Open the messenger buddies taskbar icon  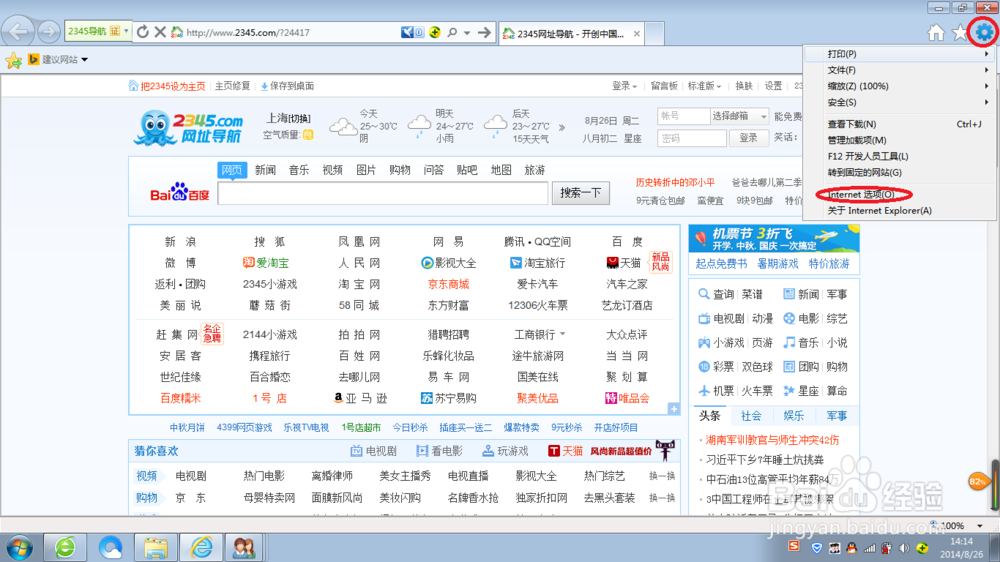[x=244, y=547]
